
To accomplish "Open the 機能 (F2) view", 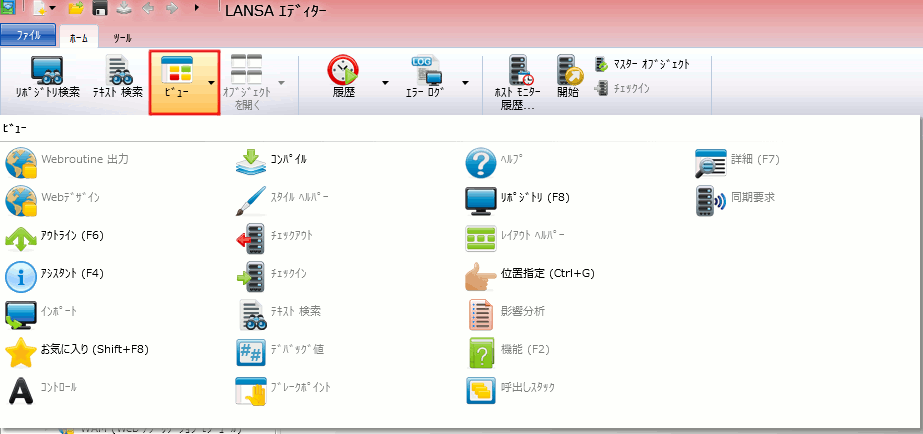I will [x=507, y=351].
